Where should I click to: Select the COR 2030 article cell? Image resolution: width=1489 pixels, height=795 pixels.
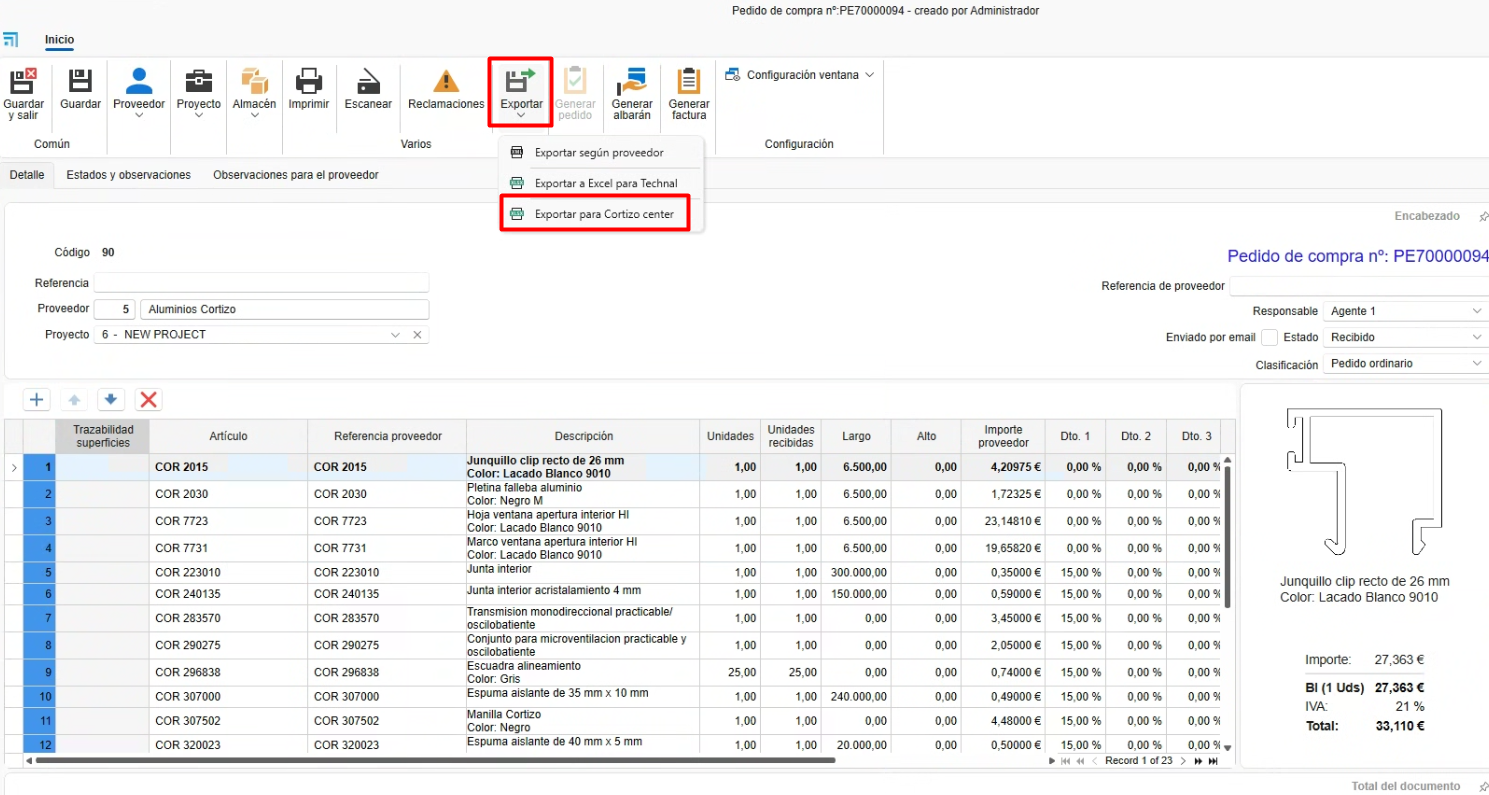pyautogui.click(x=229, y=494)
